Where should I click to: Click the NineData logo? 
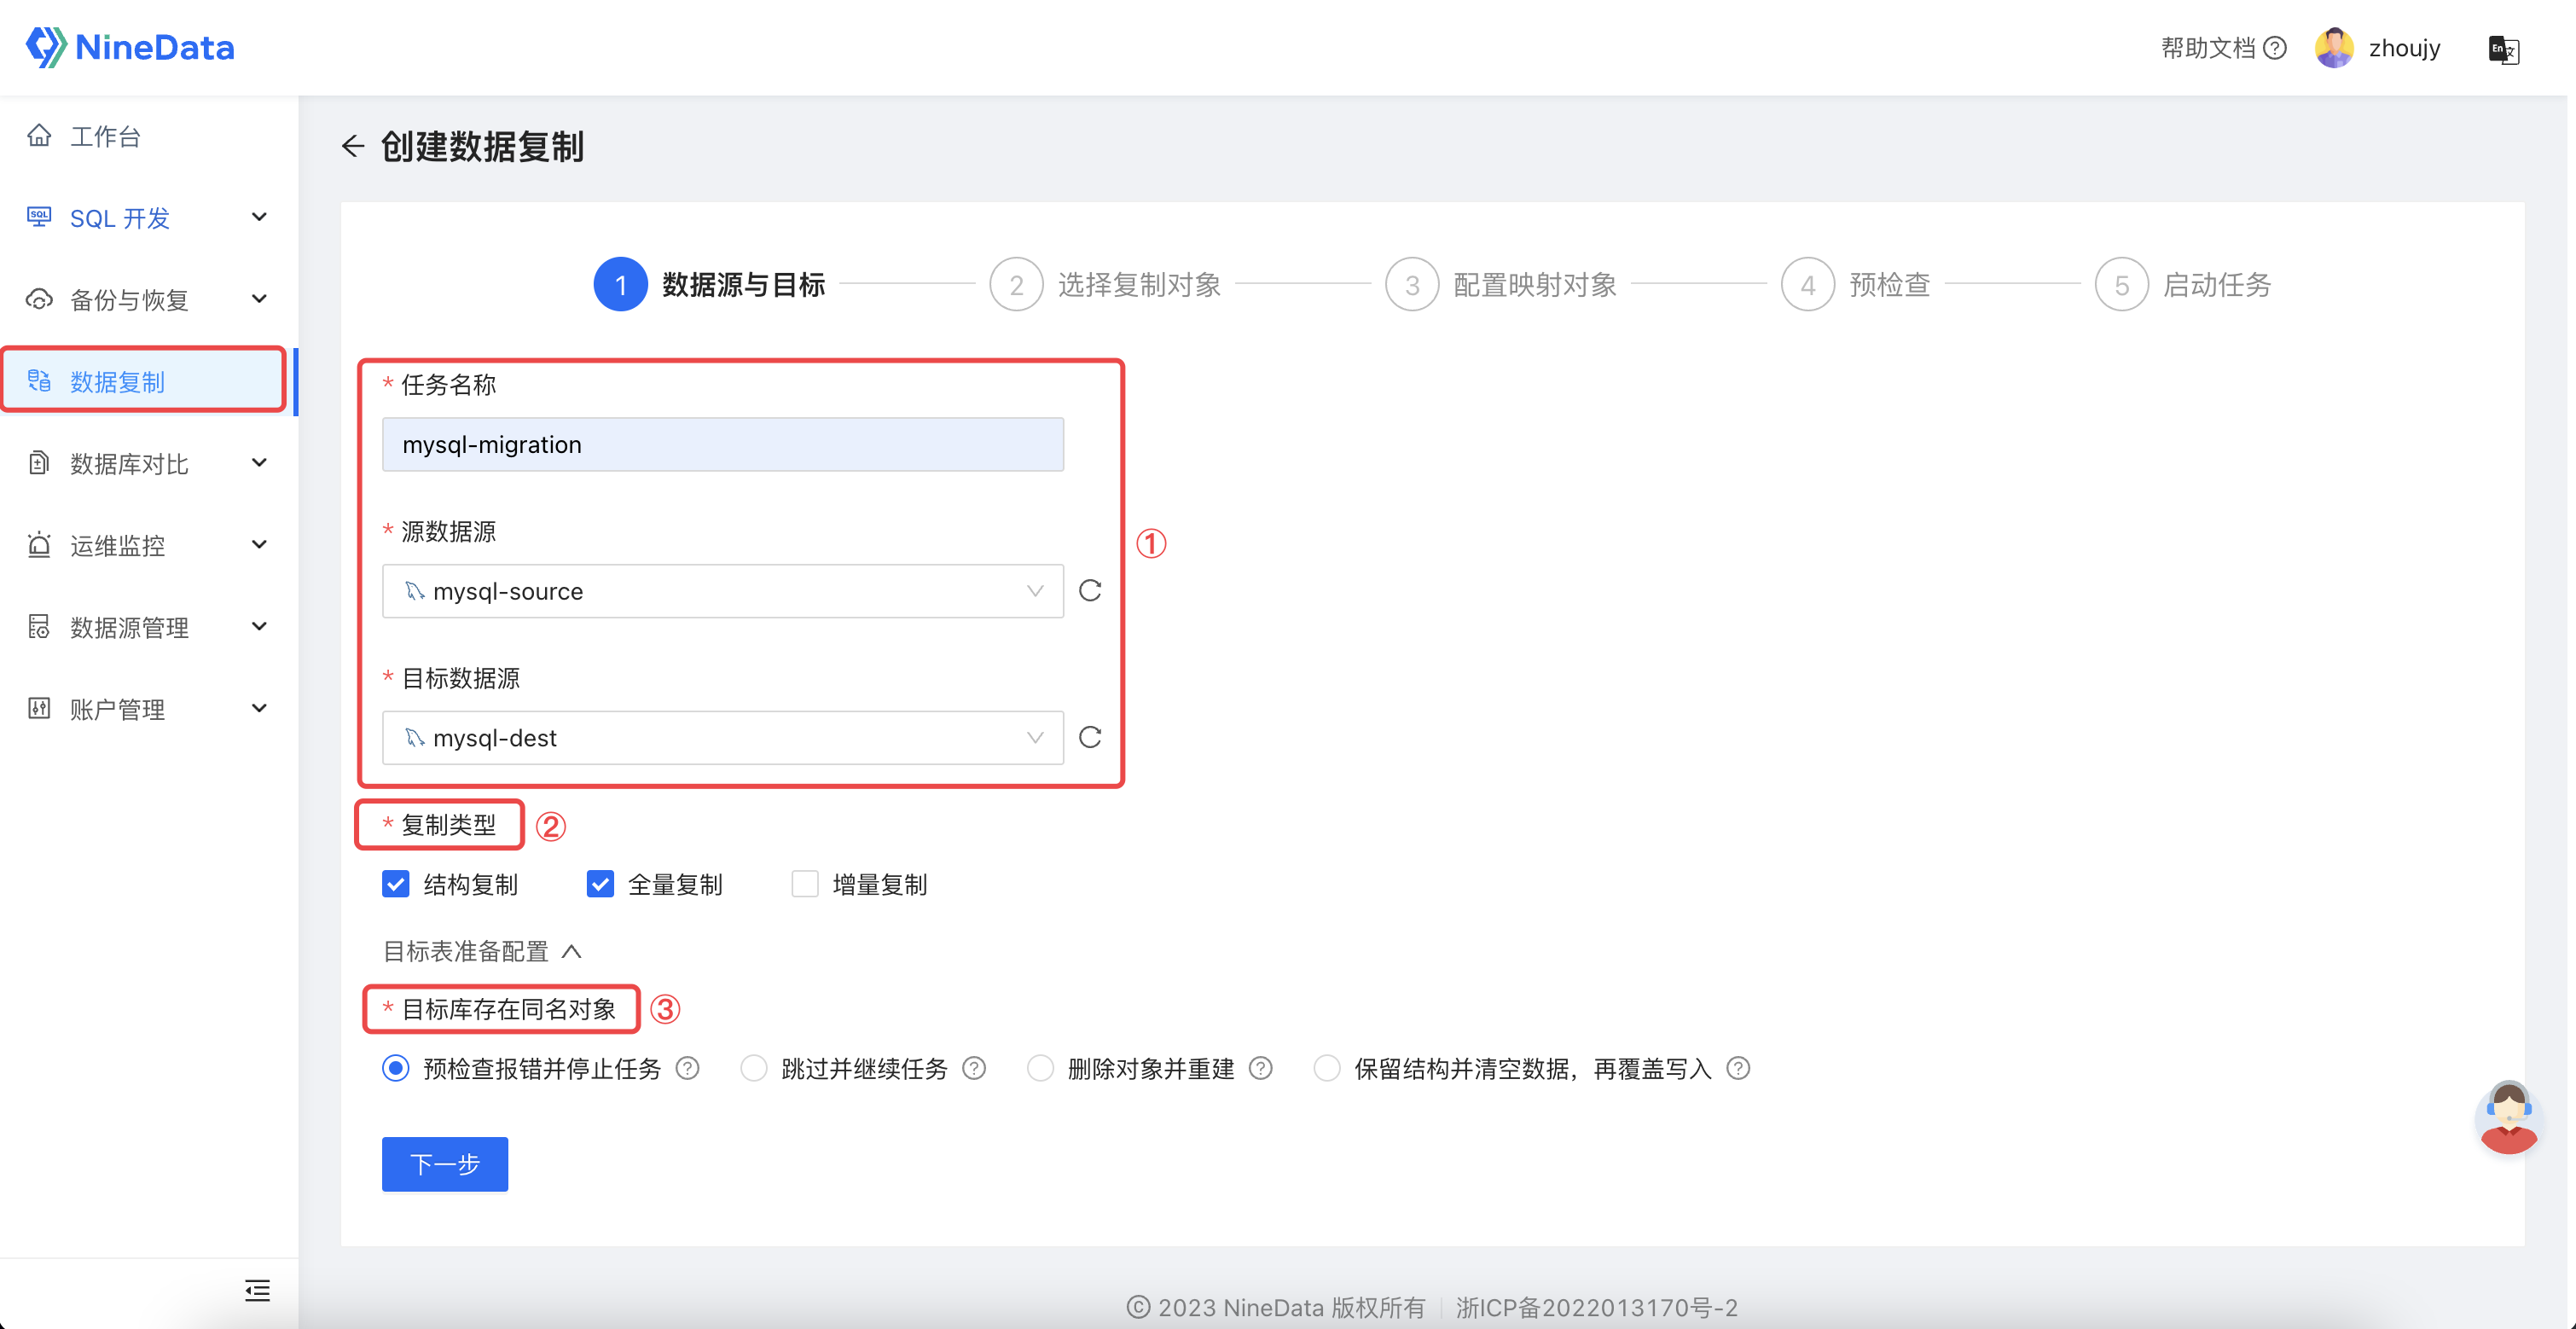(130, 47)
